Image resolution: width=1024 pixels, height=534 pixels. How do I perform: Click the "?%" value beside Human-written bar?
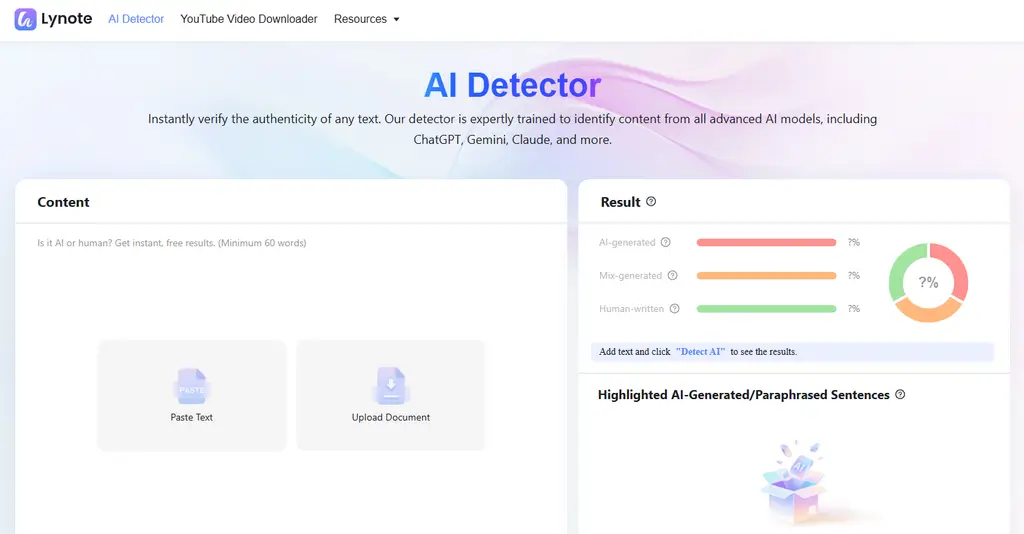[854, 309]
